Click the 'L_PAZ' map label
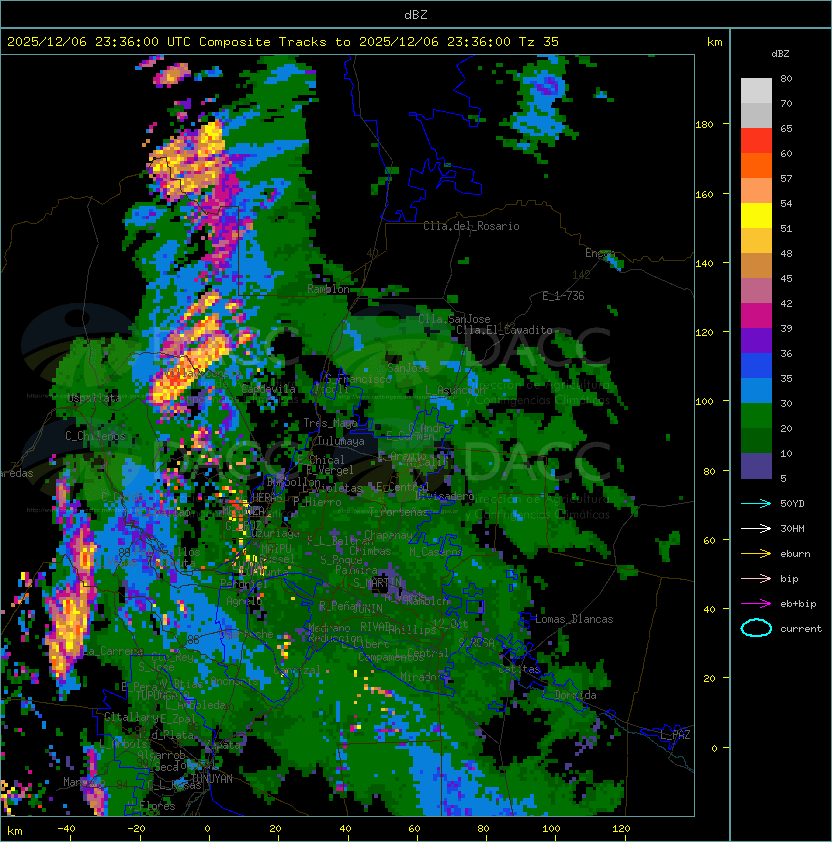This screenshot has height=842, width=832. 675,735
